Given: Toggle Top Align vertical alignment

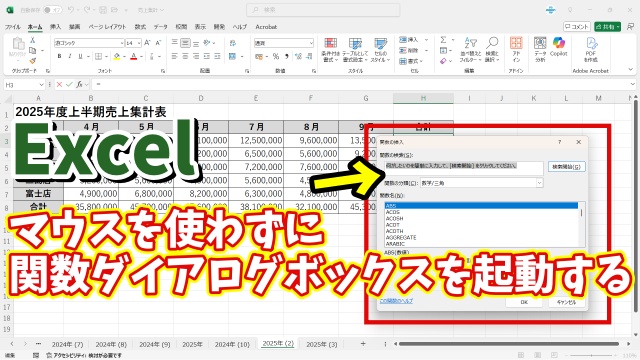Looking at the screenshot, I should tap(174, 42).
